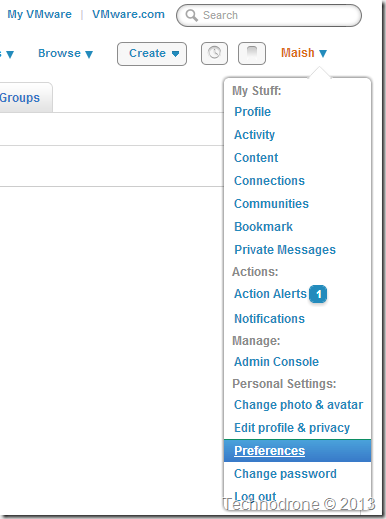Go to My VMware link
Viewport: 386px width, 519px height.
(39, 14)
